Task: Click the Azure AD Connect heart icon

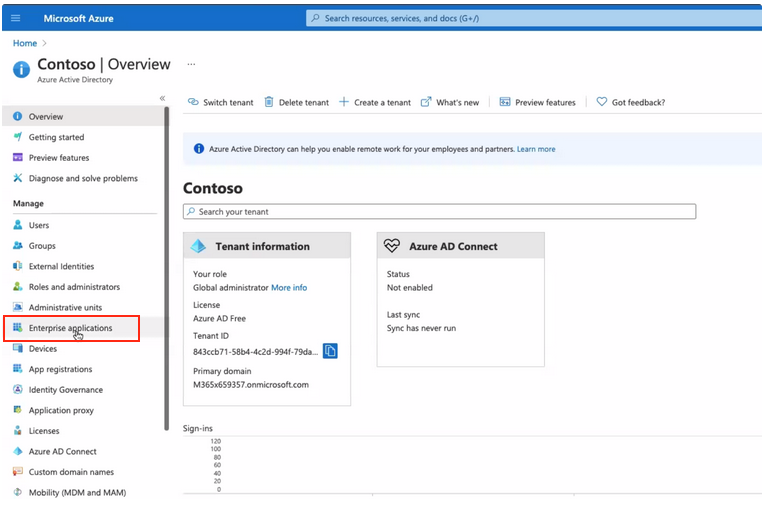Action: [x=392, y=245]
